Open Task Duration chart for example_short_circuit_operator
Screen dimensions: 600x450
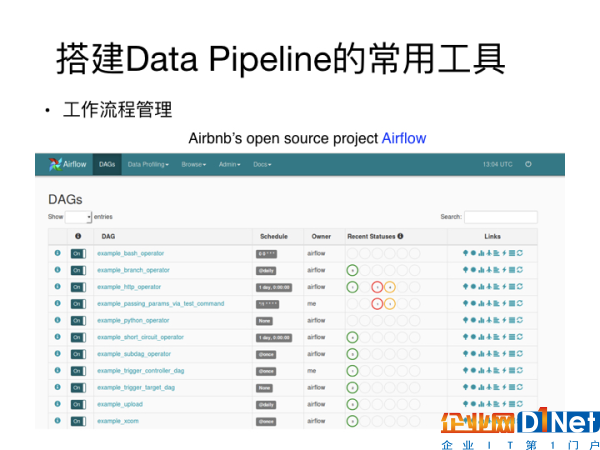[481, 337]
